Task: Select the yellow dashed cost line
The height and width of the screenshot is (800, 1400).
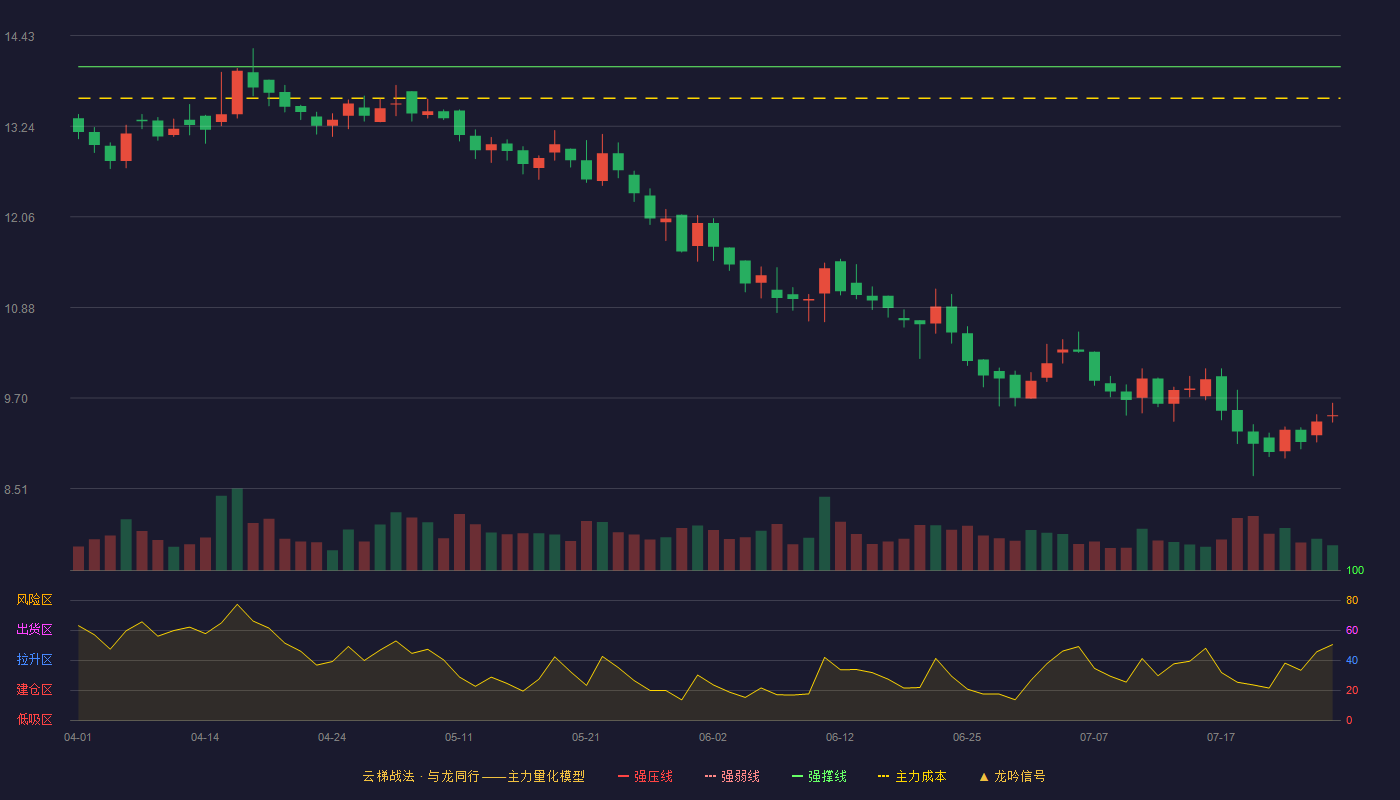Action: pos(709,98)
